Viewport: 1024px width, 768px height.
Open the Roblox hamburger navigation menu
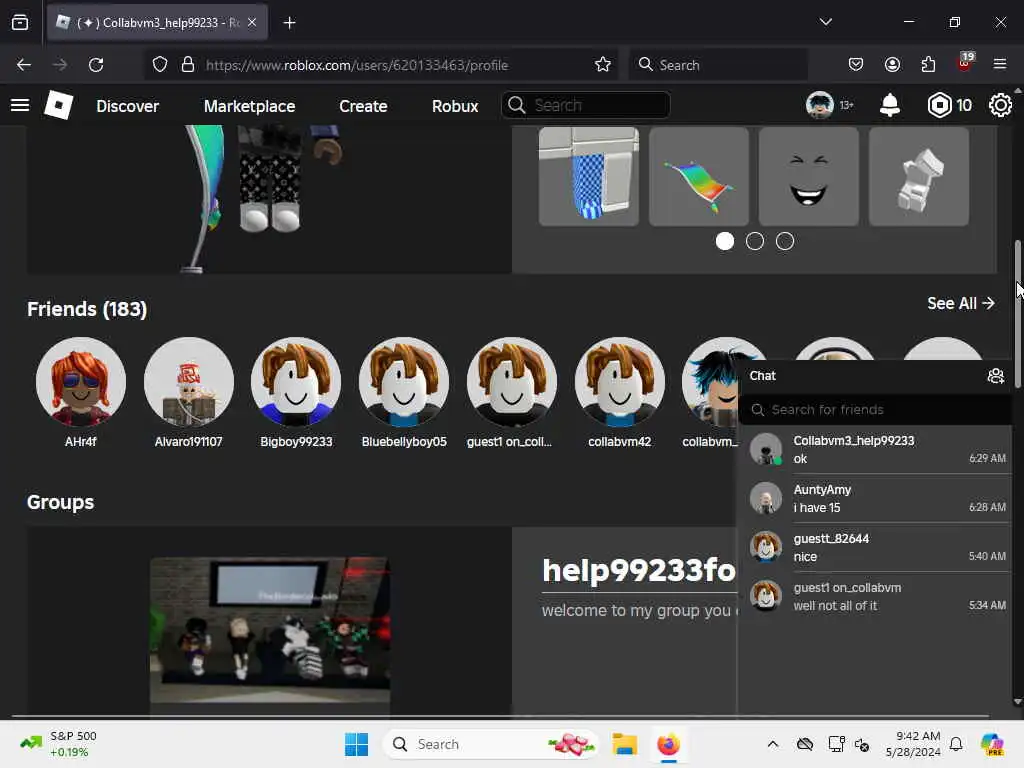coord(20,105)
